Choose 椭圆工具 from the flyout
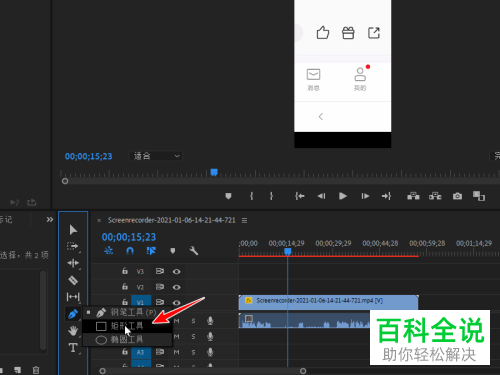 click(127, 340)
